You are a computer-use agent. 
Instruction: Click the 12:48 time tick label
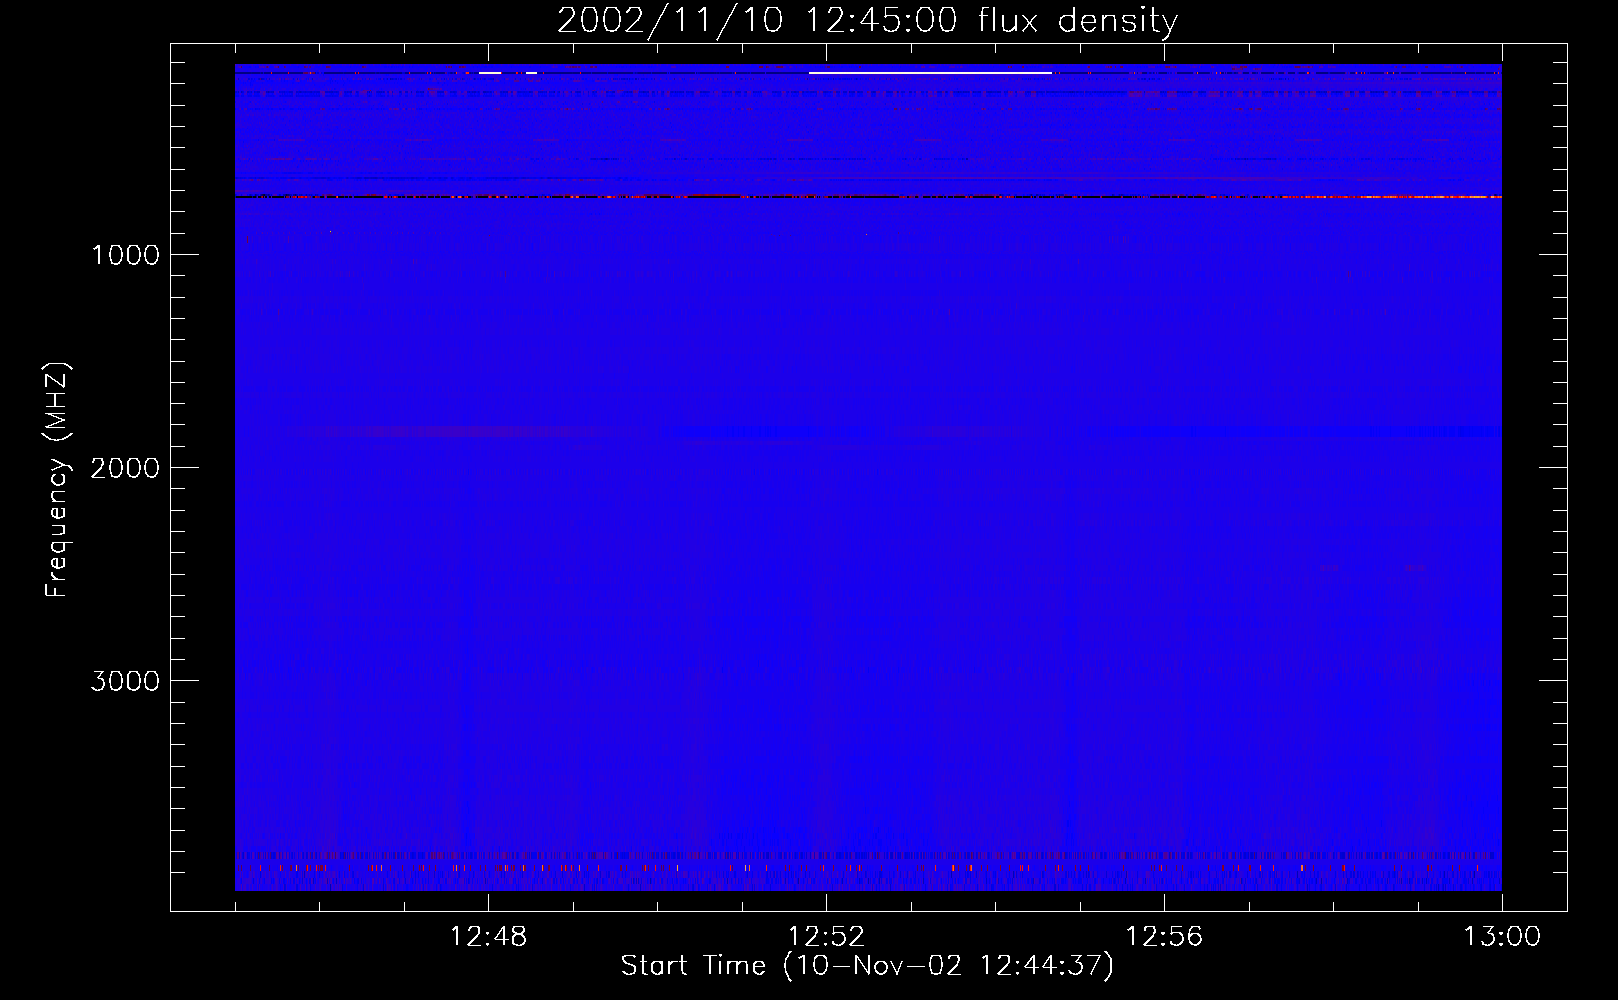[x=488, y=937]
